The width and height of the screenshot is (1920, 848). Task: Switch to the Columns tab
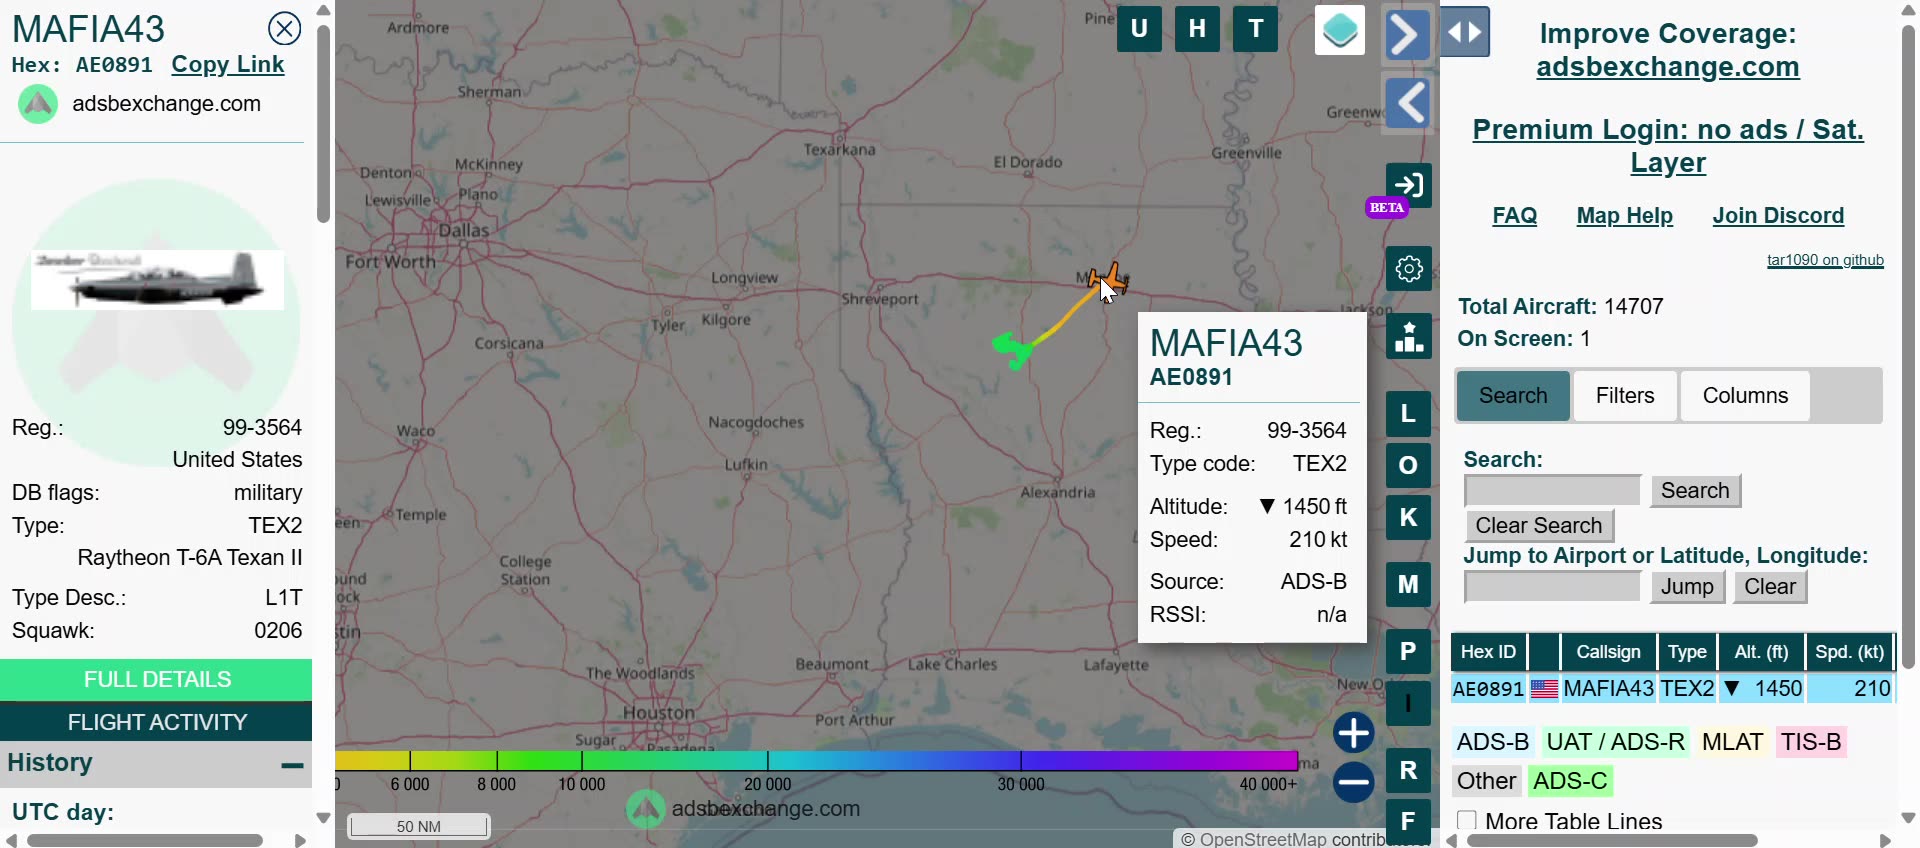point(1745,396)
